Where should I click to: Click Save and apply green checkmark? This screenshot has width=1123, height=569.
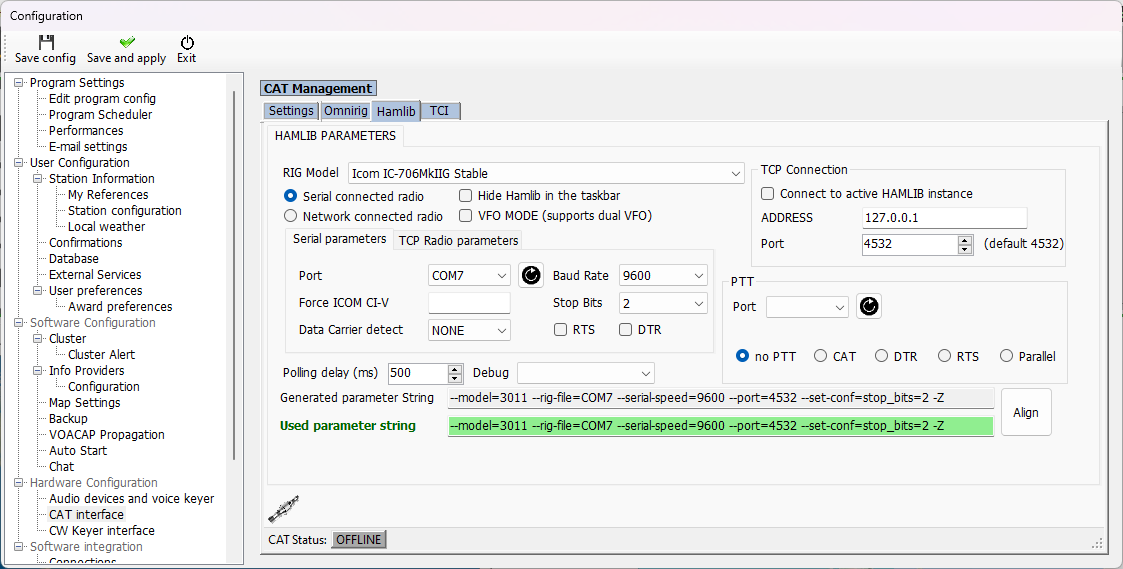click(127, 42)
